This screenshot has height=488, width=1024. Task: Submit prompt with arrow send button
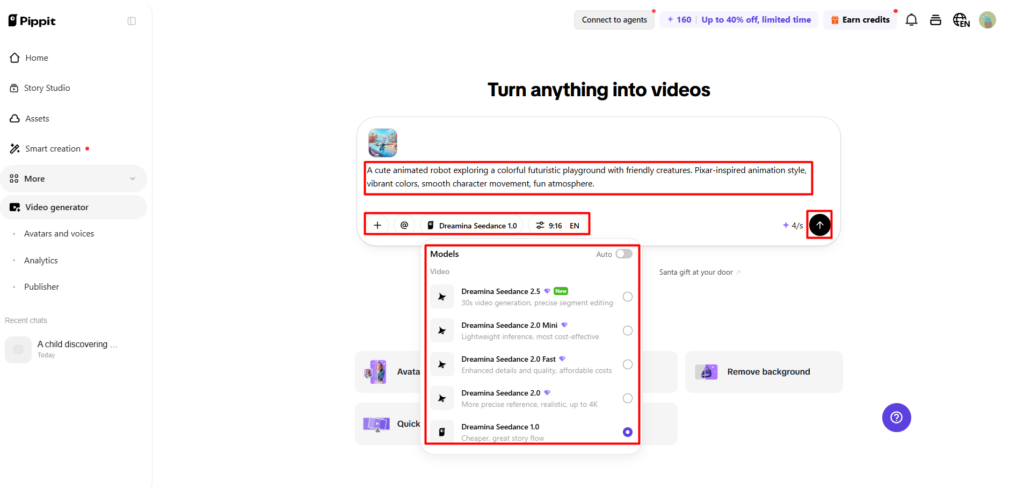pyautogui.click(x=820, y=225)
